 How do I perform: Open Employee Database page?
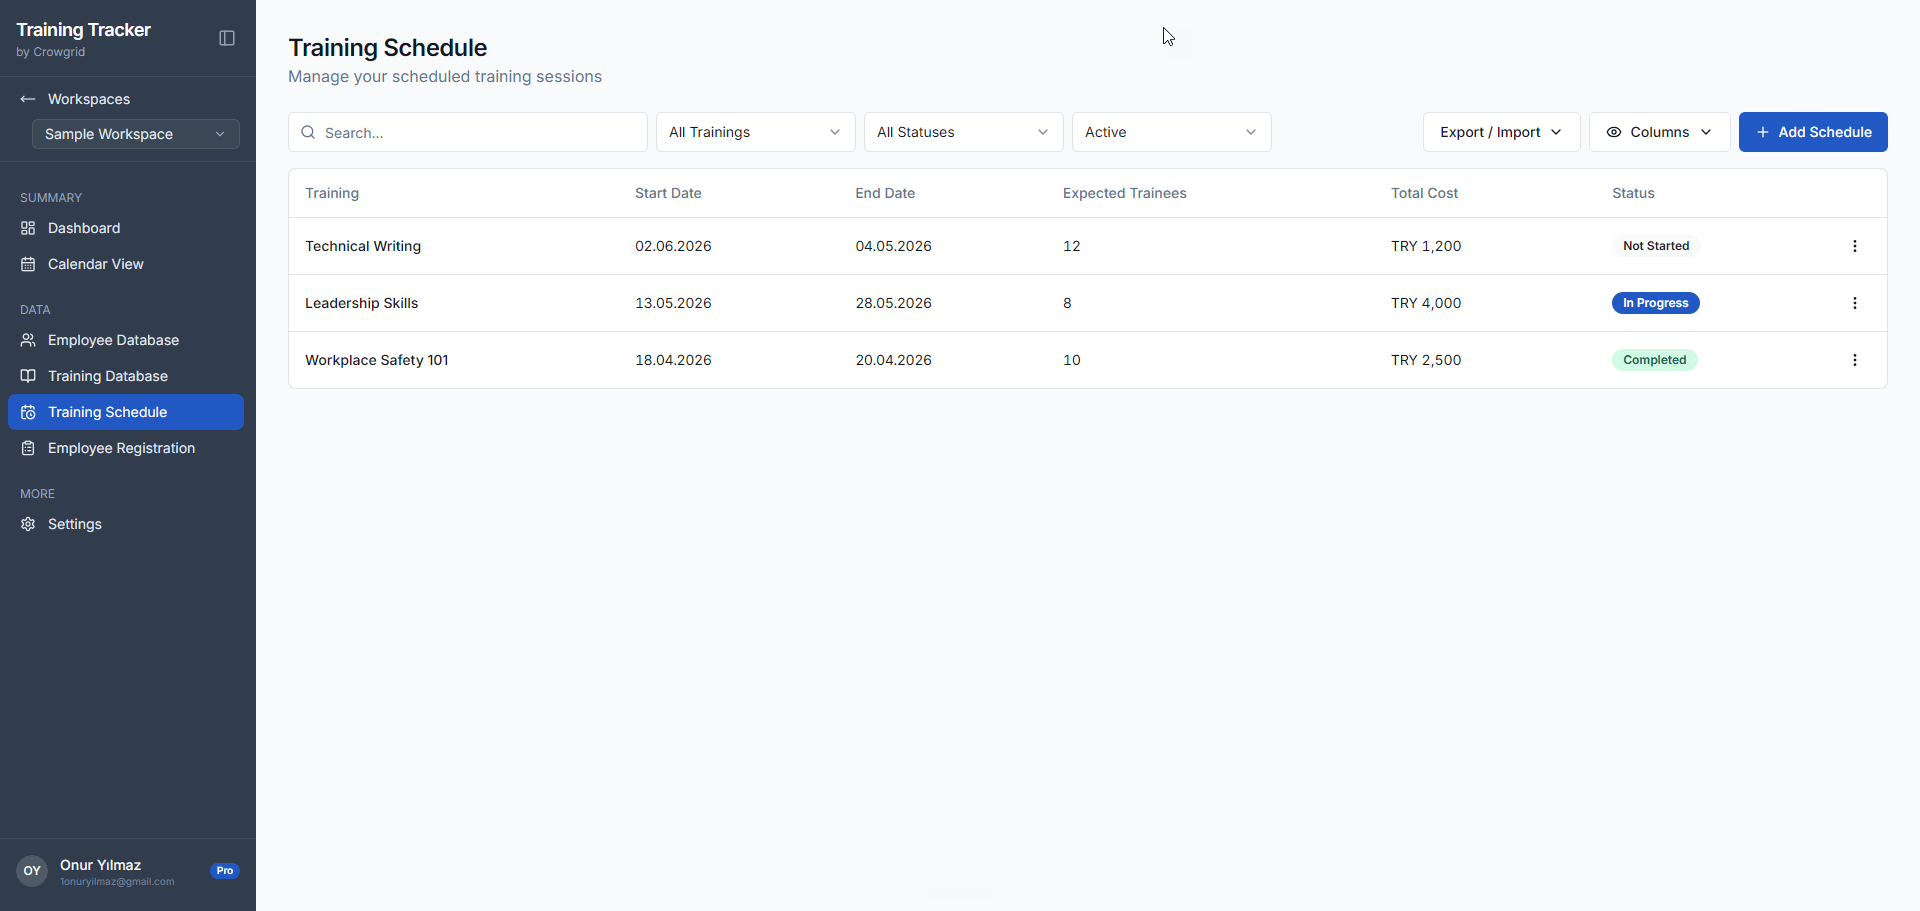[126, 340]
